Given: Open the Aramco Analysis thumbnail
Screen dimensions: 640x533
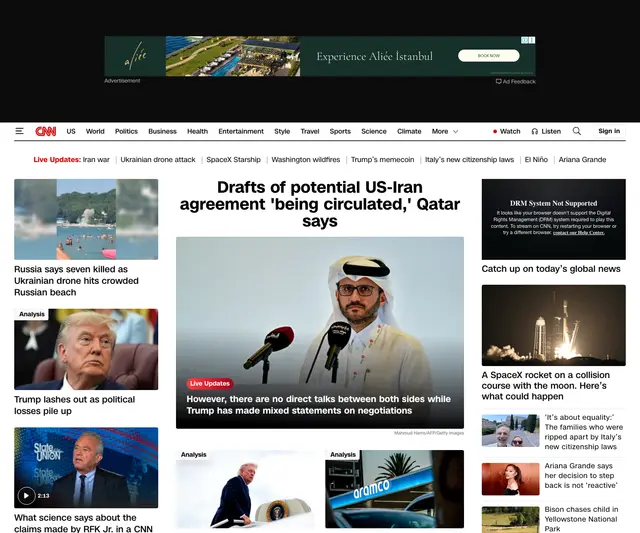Looking at the screenshot, I should pos(394,489).
